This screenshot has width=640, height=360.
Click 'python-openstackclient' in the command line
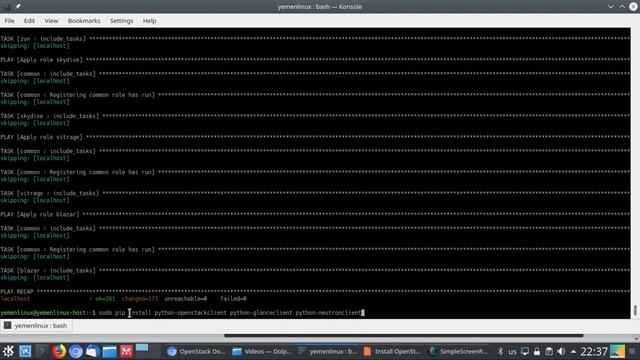(x=190, y=313)
